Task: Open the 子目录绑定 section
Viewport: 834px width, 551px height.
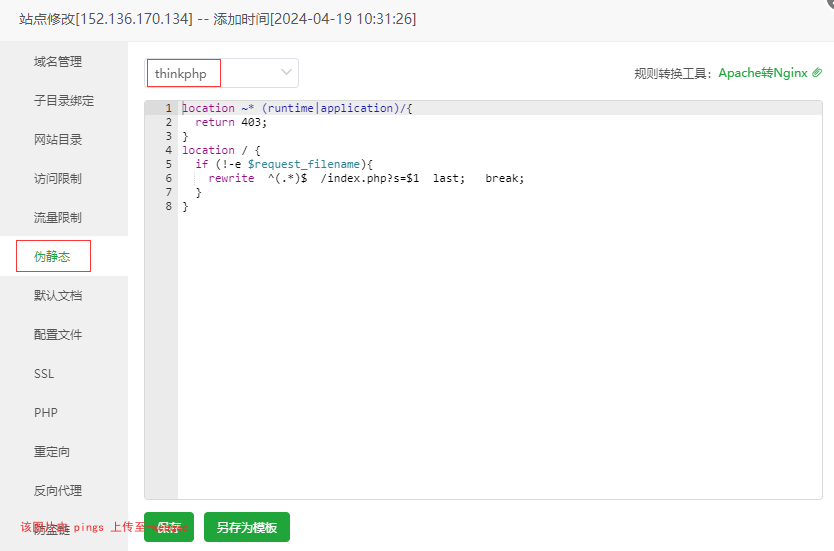Action: point(64,101)
